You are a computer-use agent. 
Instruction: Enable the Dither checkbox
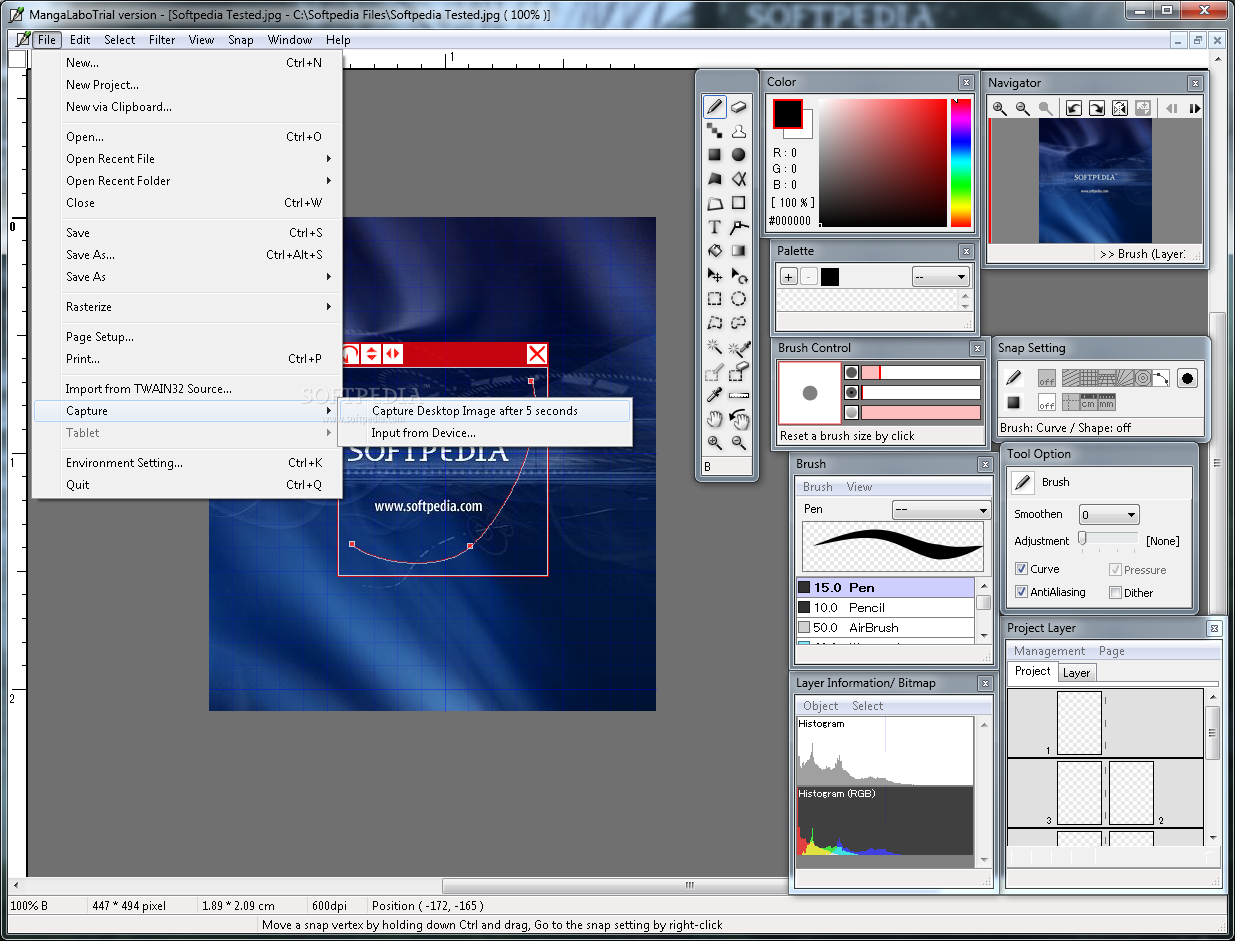tap(1115, 592)
